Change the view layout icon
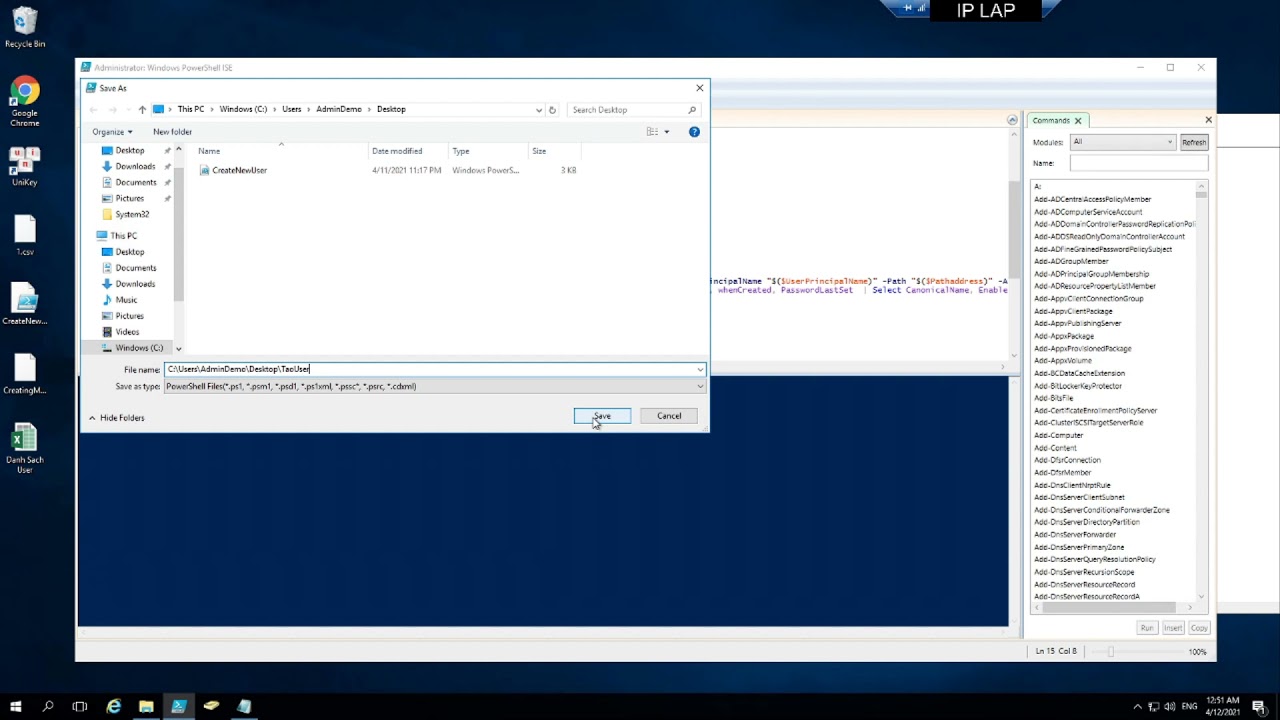Image resolution: width=1280 pixels, height=720 pixels. (x=652, y=132)
